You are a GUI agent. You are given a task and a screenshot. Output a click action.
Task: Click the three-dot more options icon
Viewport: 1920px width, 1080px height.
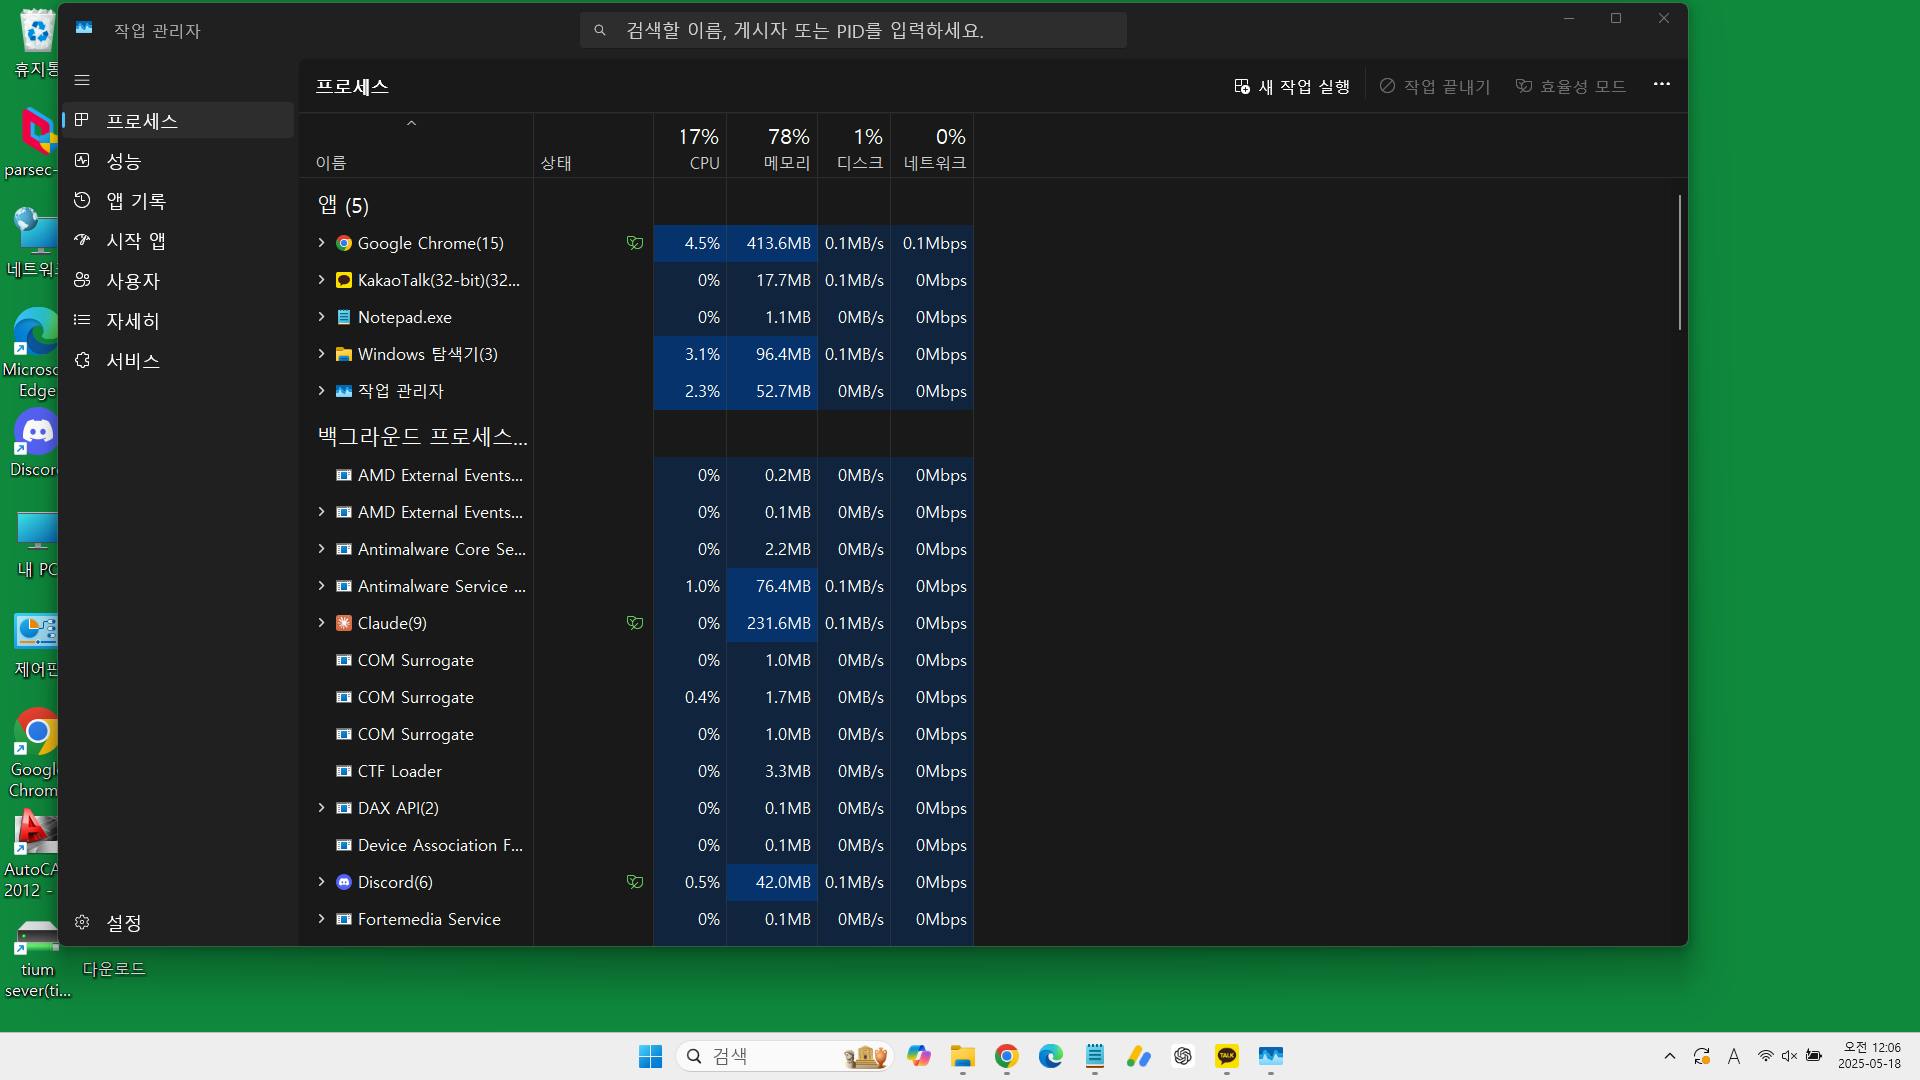(x=1661, y=85)
